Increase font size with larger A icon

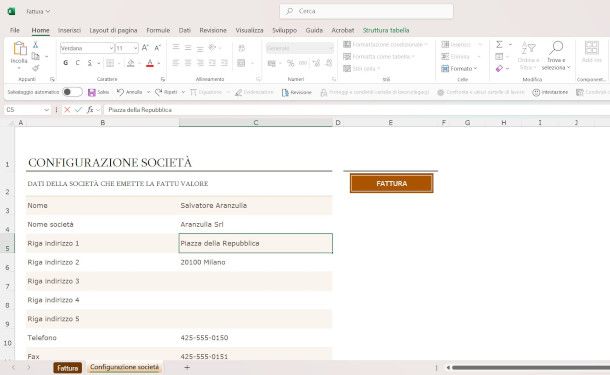[145, 48]
